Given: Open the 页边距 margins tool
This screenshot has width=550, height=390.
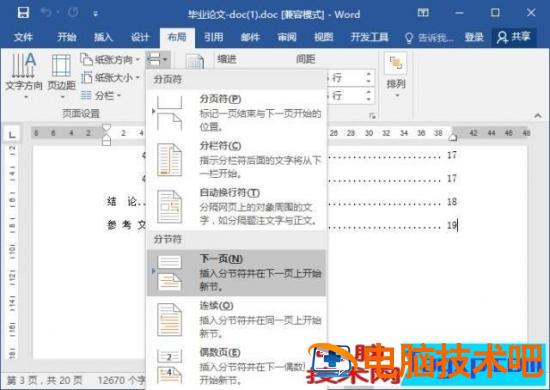Looking at the screenshot, I should 62,75.
